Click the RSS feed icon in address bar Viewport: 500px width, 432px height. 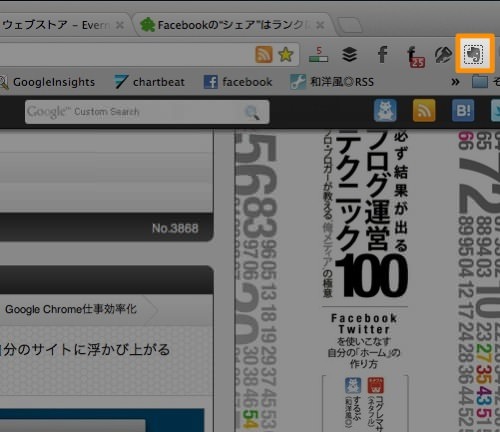(264, 54)
